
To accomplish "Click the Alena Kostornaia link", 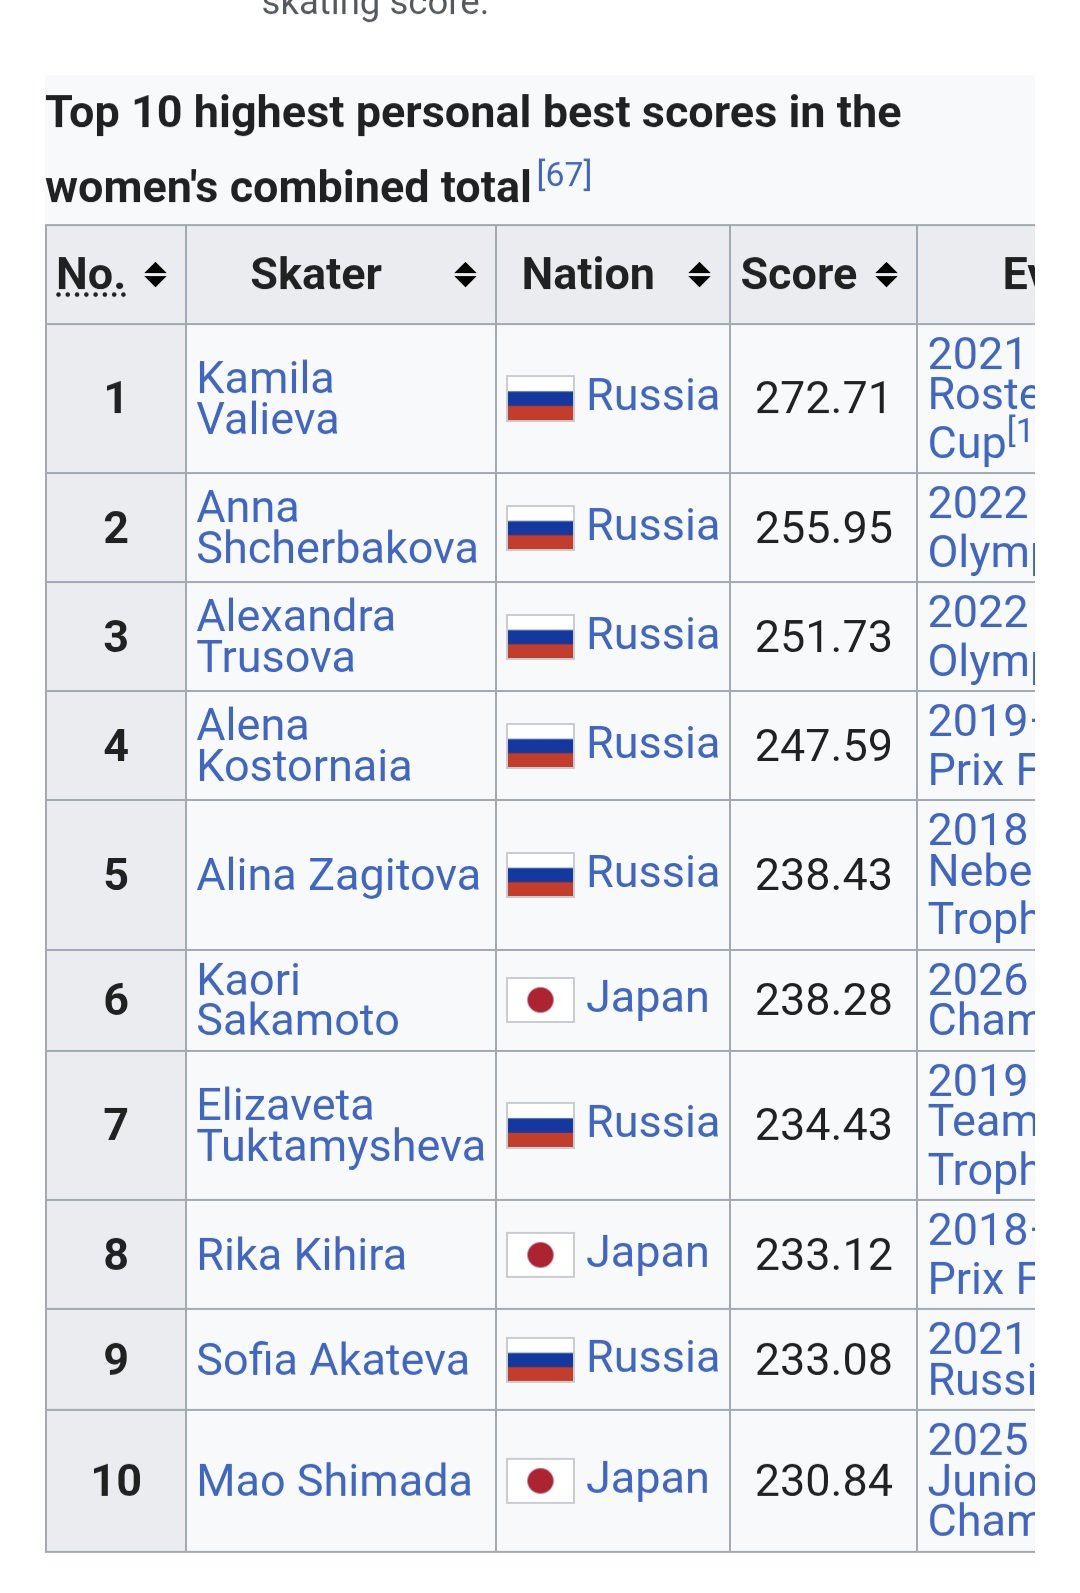I will click(x=303, y=745).
